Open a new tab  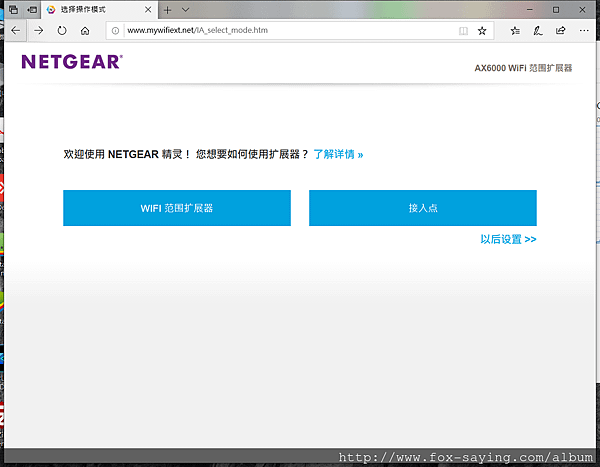point(167,10)
